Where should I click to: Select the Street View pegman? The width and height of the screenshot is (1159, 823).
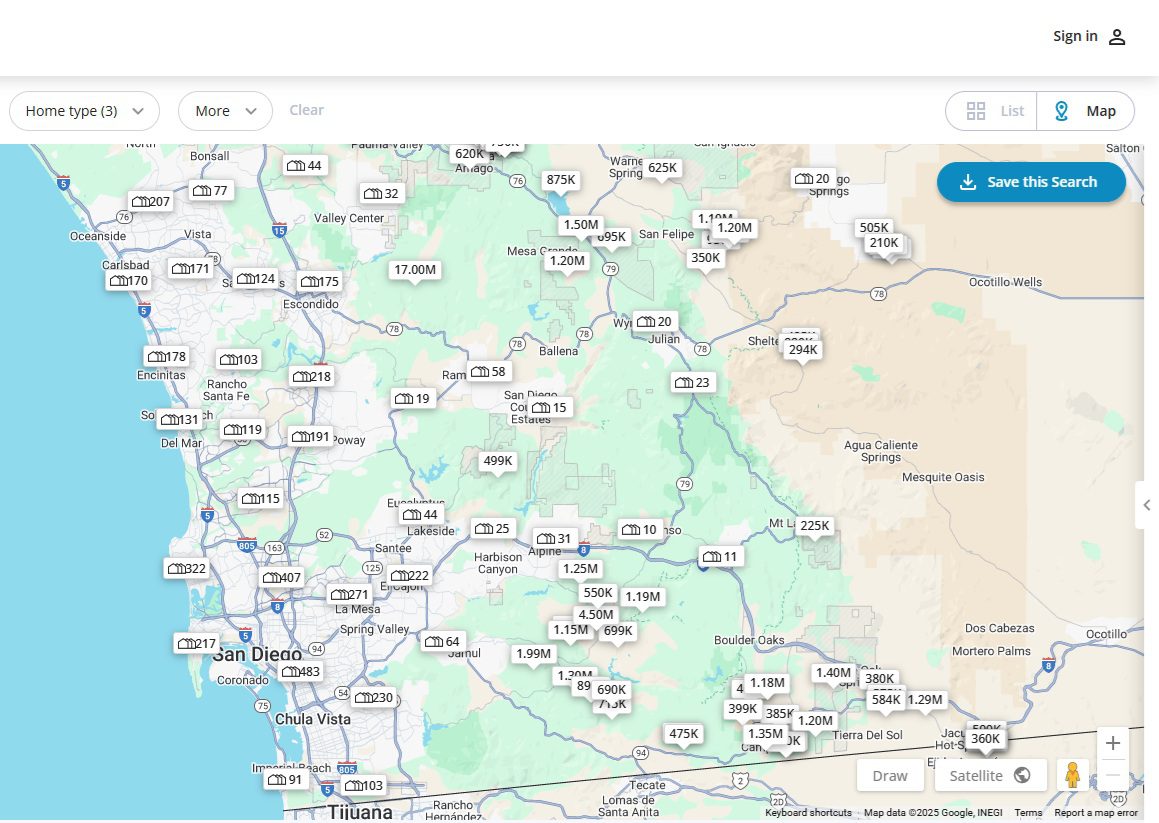coord(1073,775)
